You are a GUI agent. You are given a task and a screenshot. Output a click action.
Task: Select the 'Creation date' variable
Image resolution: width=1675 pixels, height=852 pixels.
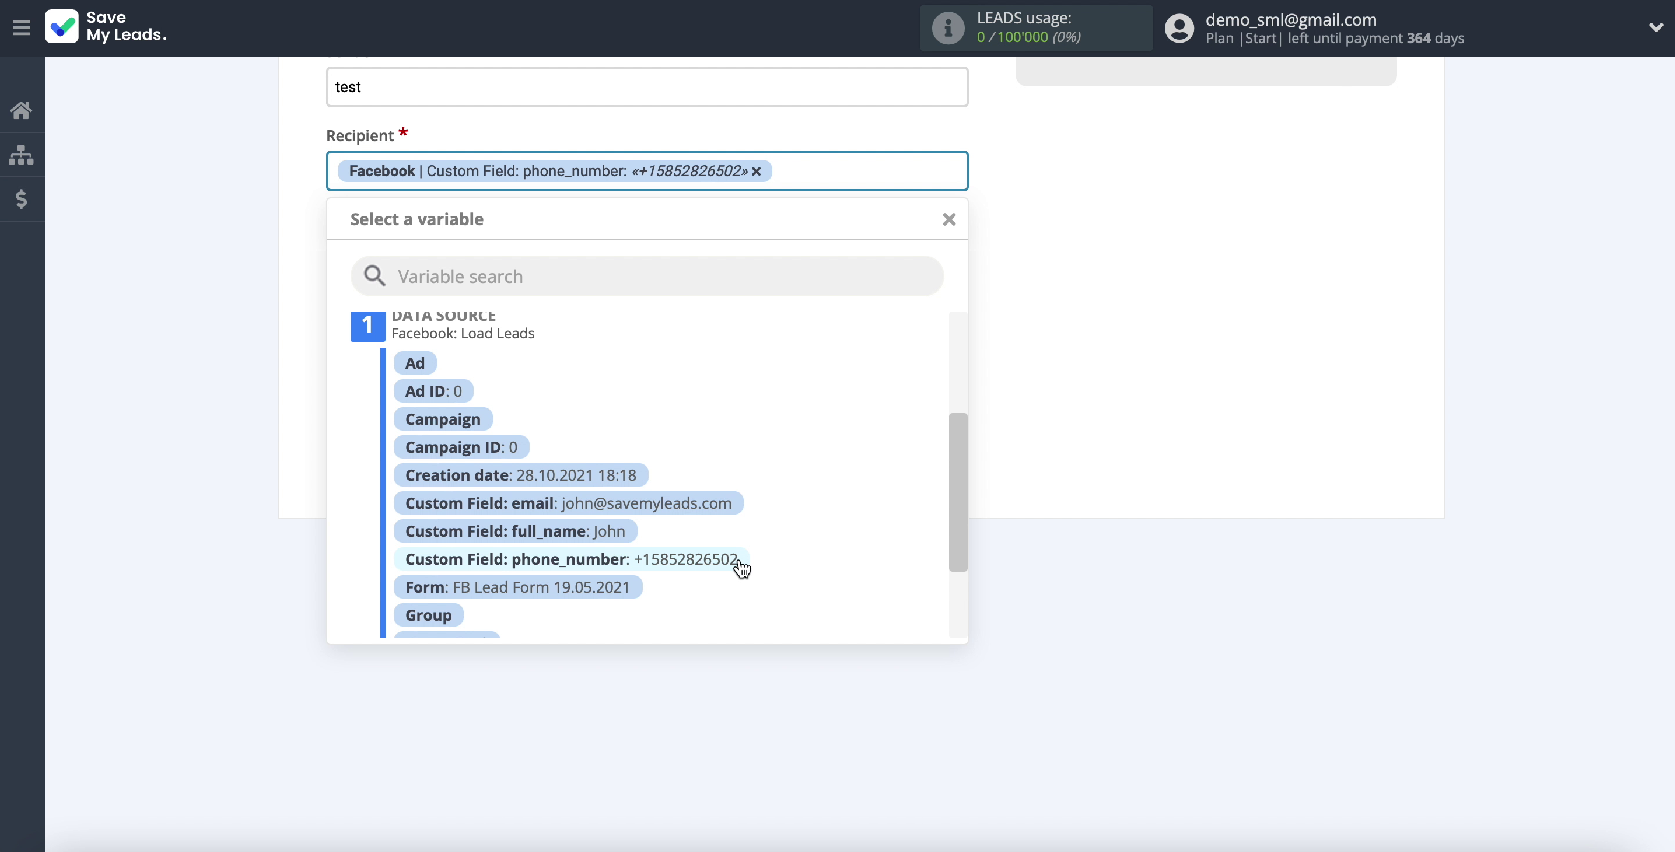[521, 475]
